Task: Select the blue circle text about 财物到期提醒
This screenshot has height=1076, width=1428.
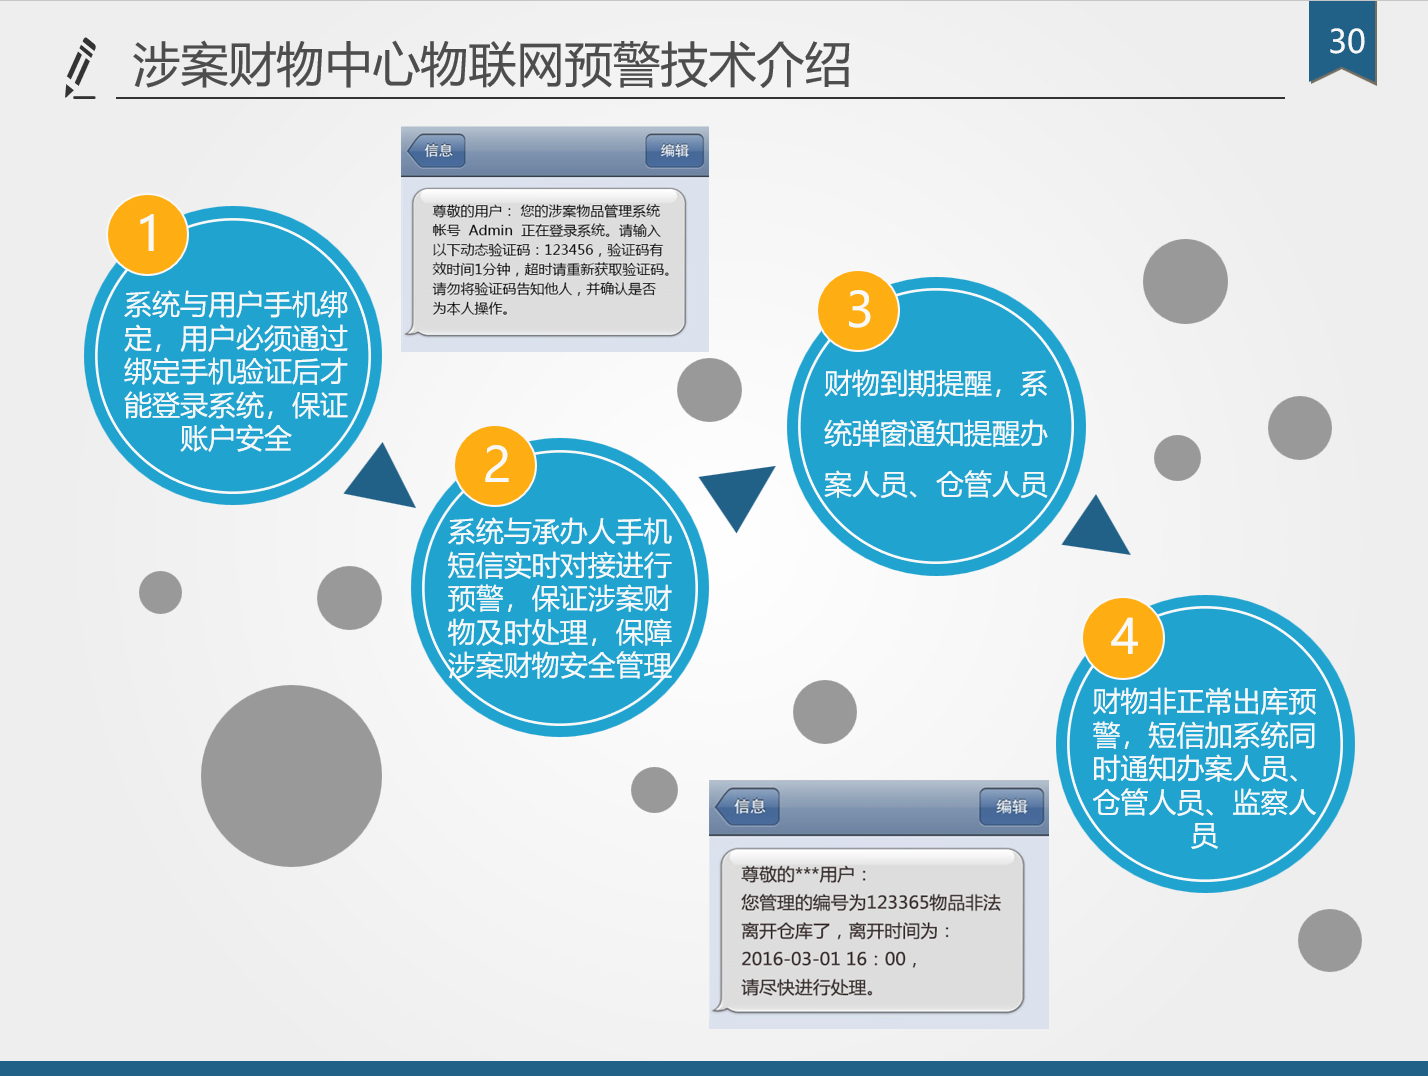Action: click(x=935, y=434)
